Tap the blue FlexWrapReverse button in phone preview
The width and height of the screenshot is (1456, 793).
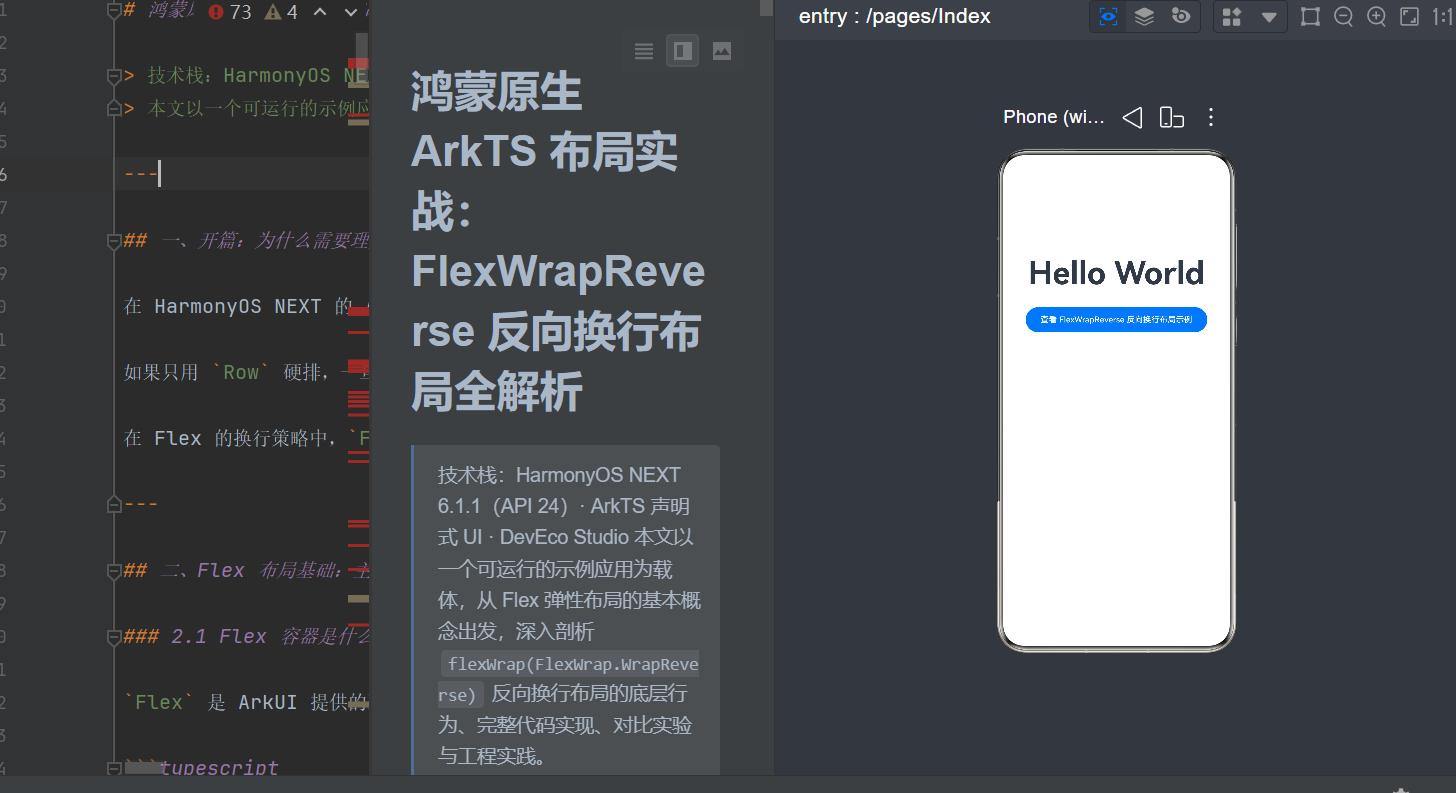tap(1116, 319)
